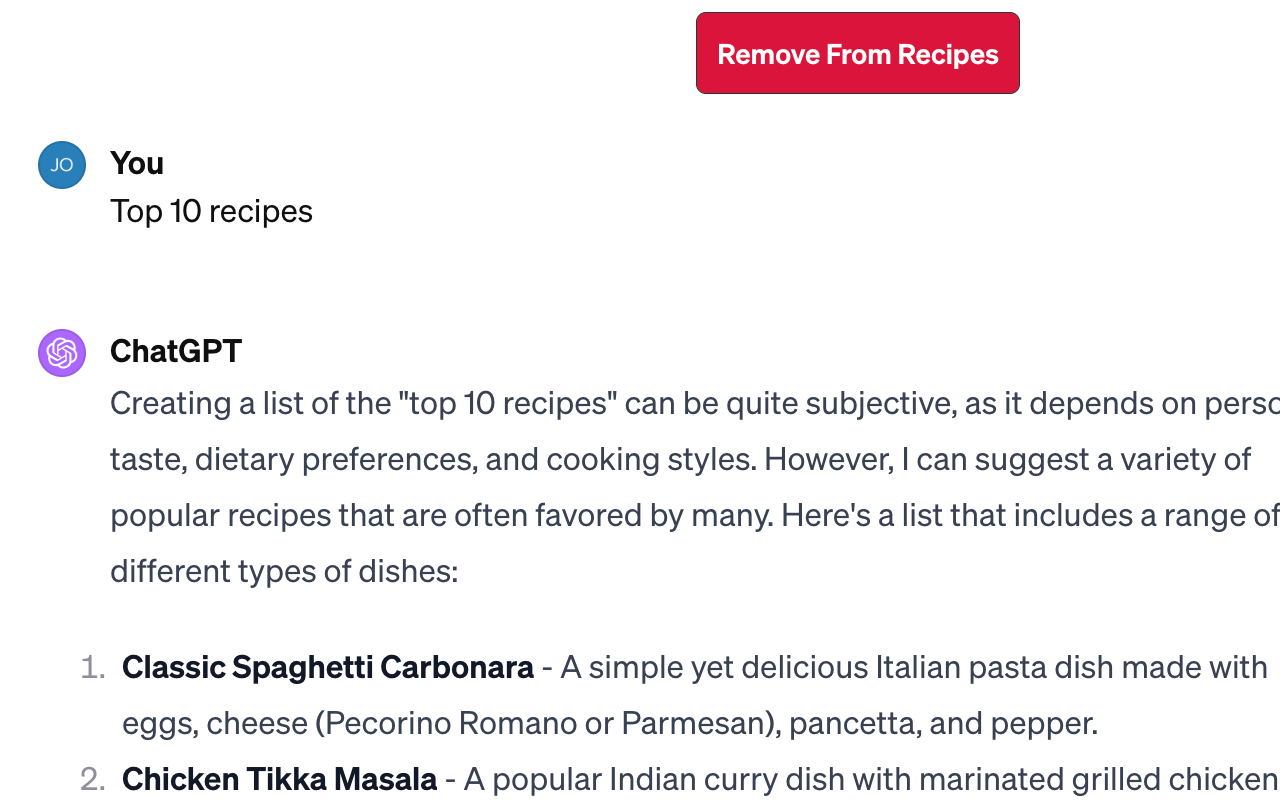Click the line starting "taste, dietary preferences"

tap(680, 459)
